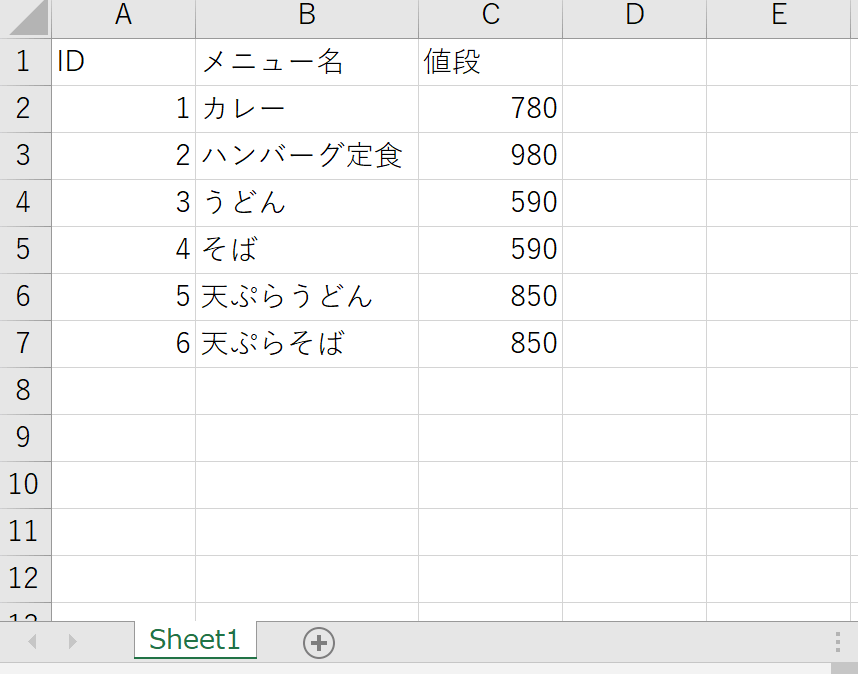The width and height of the screenshot is (858, 674).
Task: Select the 天ぷらうどん cell
Action: [306, 297]
